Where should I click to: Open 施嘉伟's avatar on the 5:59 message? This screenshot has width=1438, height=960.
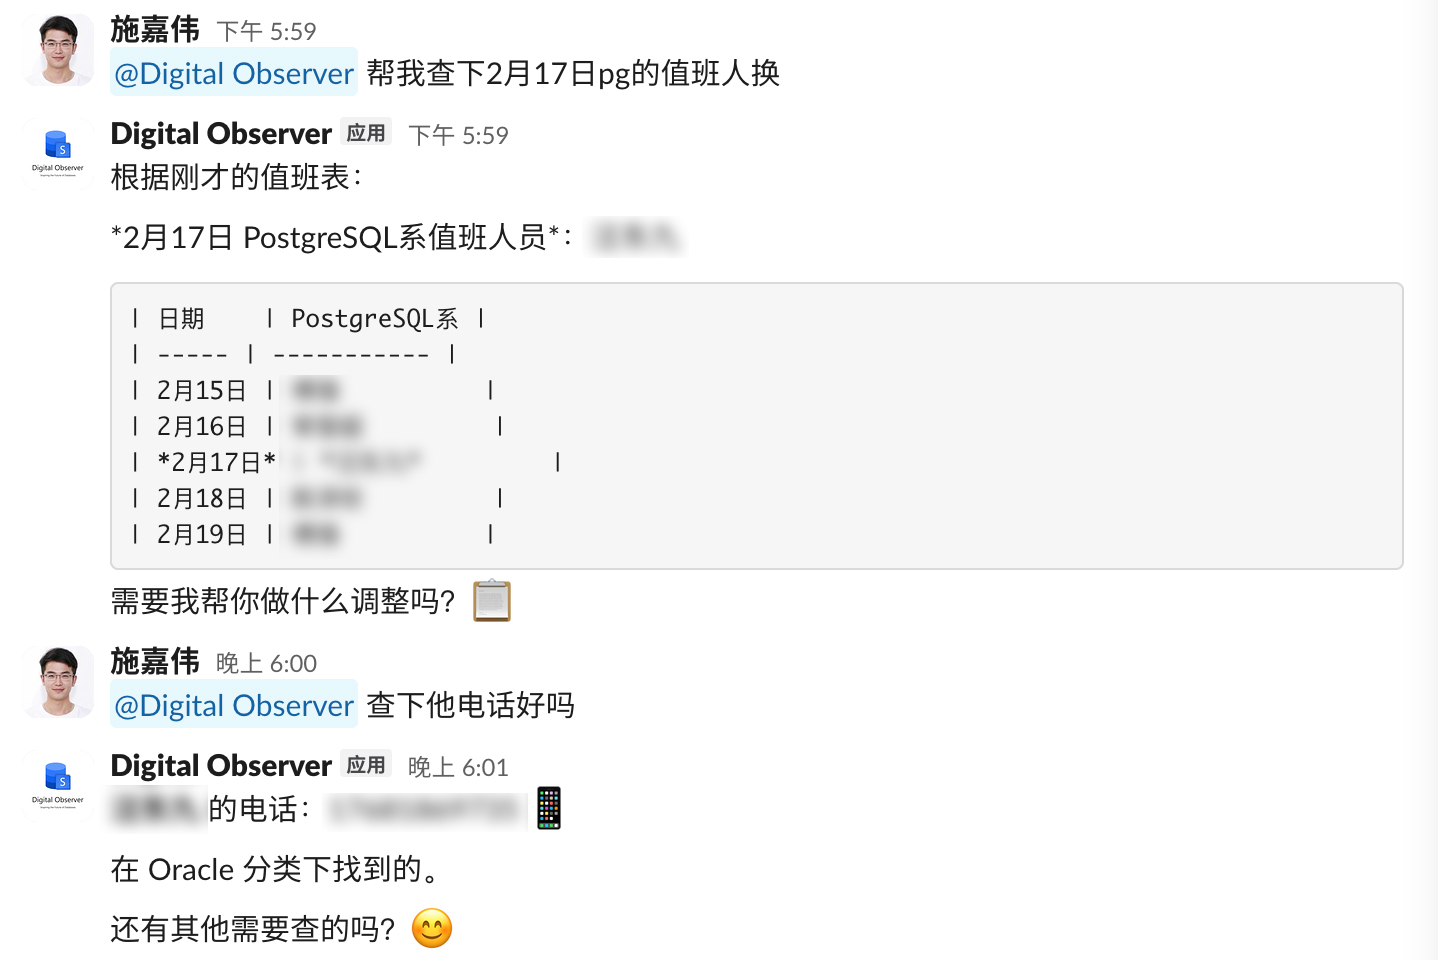point(59,50)
